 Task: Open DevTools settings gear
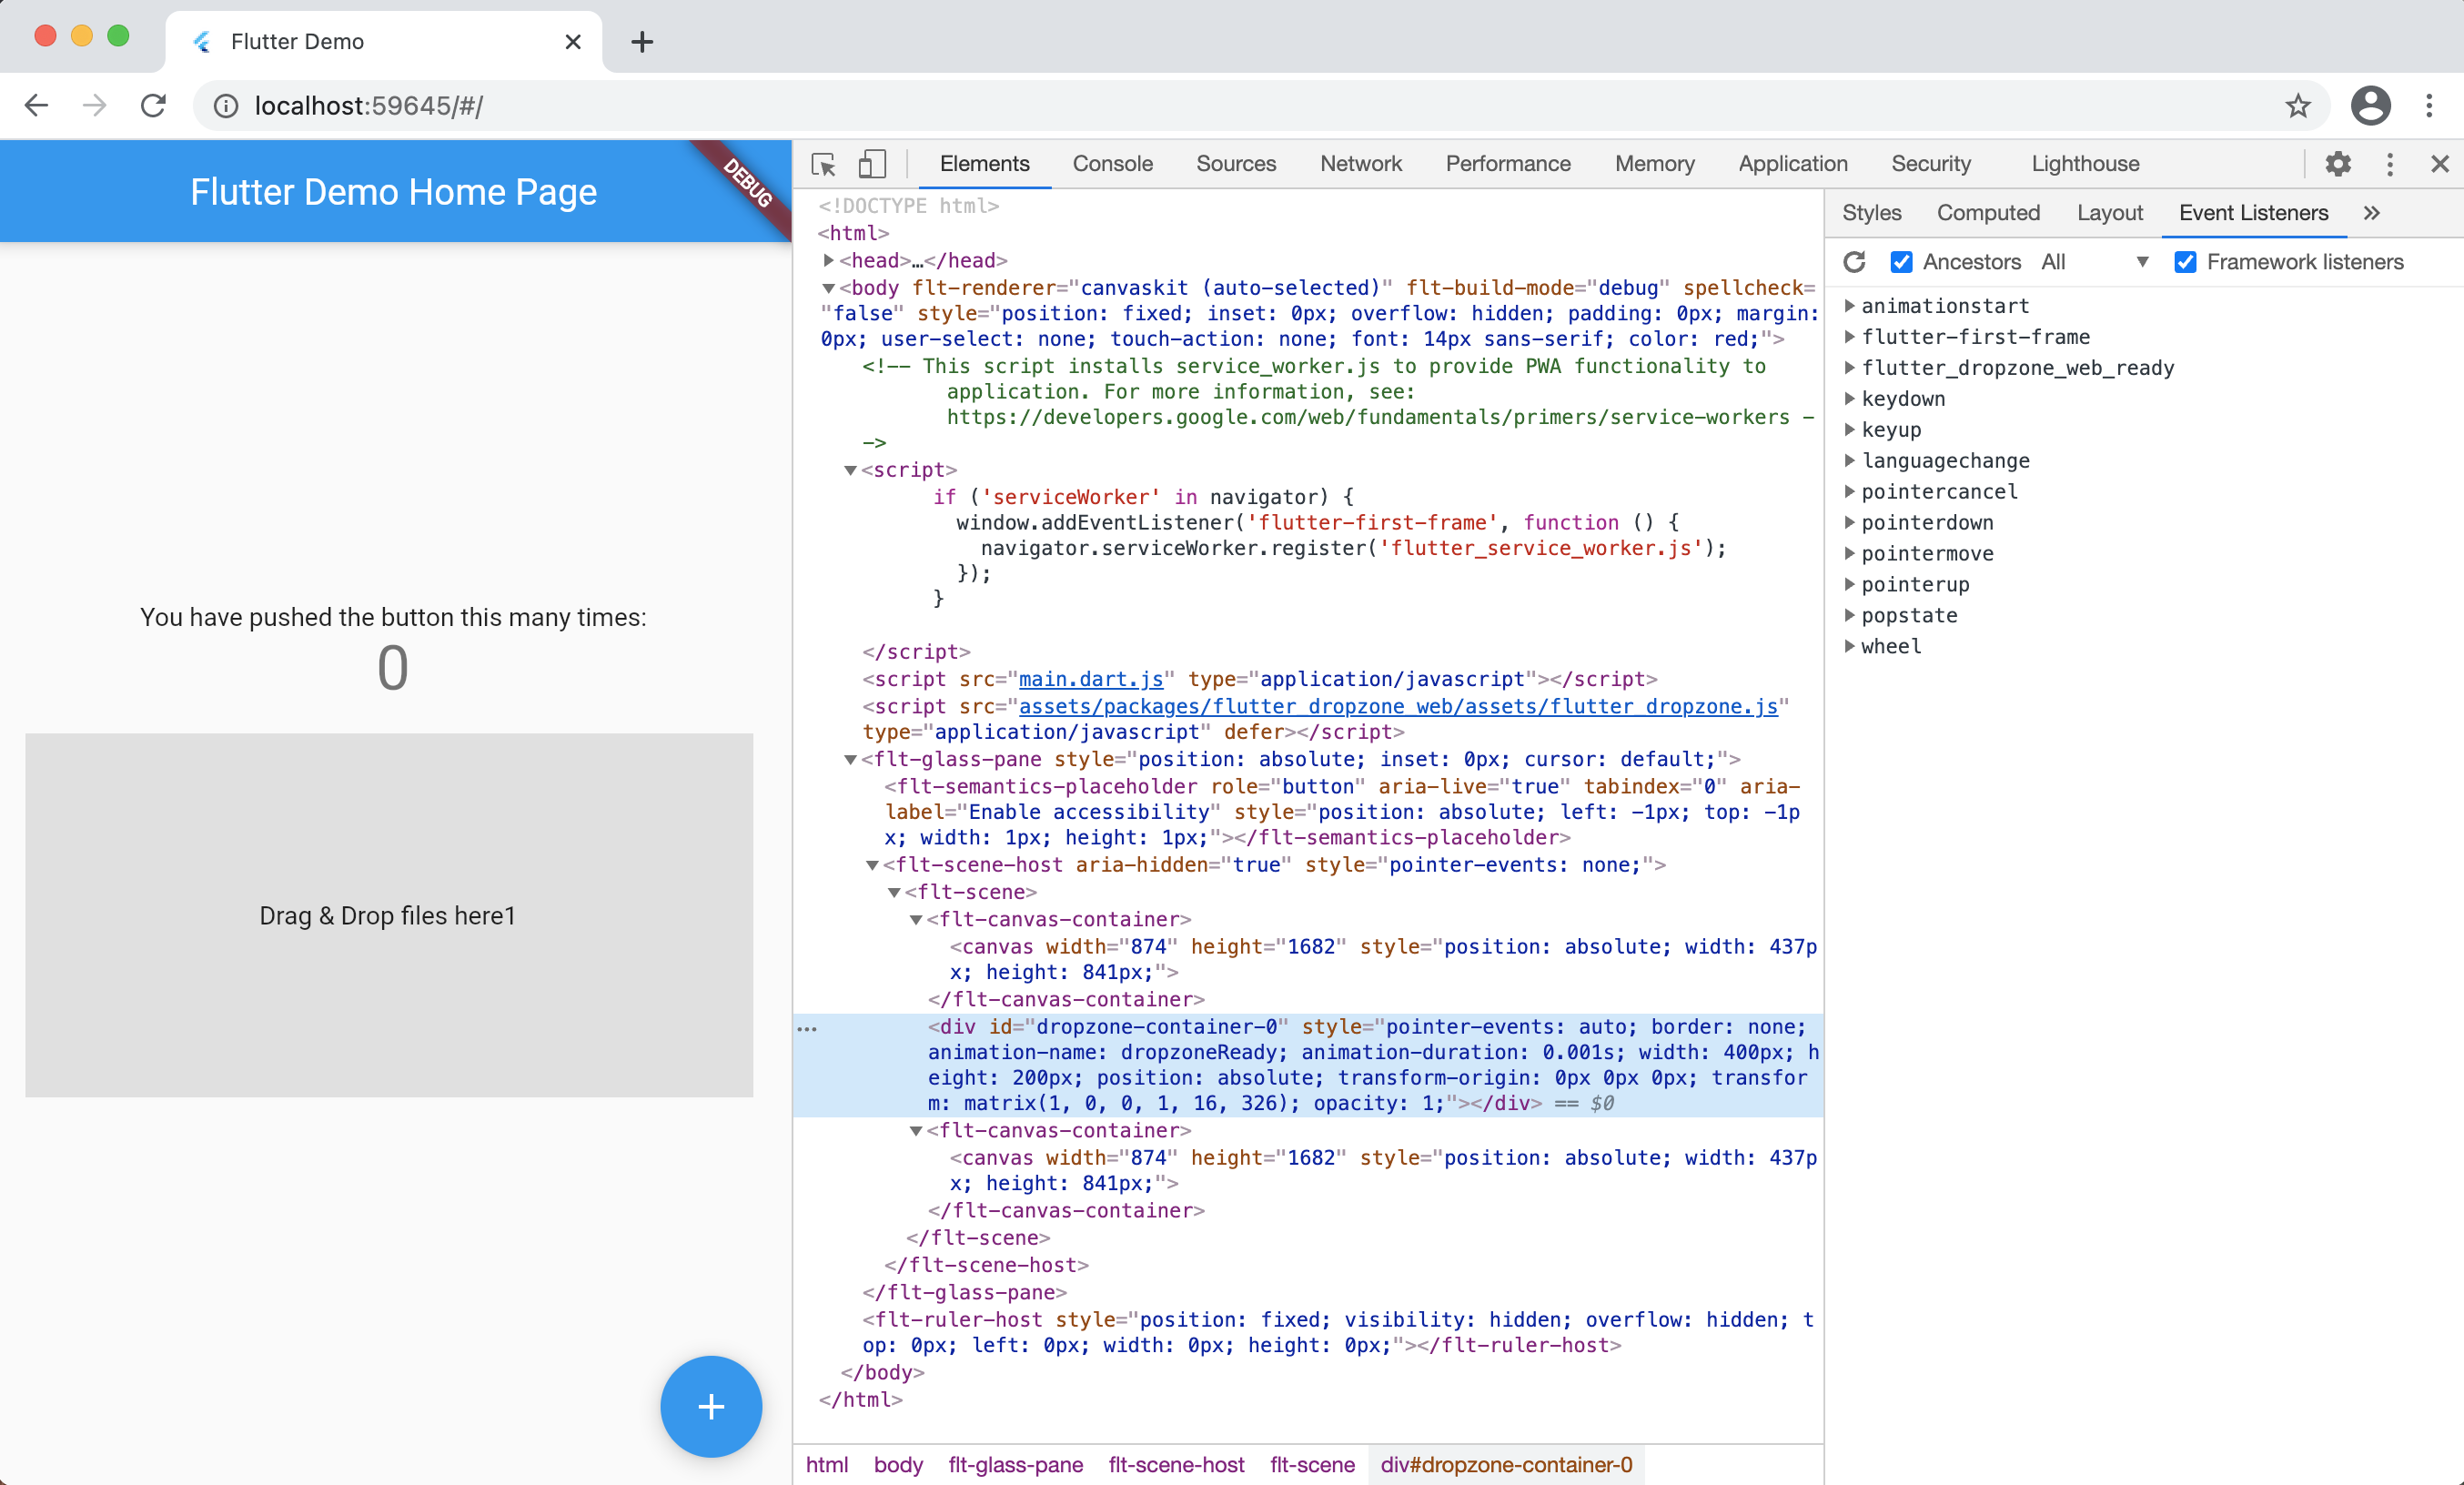click(2338, 164)
